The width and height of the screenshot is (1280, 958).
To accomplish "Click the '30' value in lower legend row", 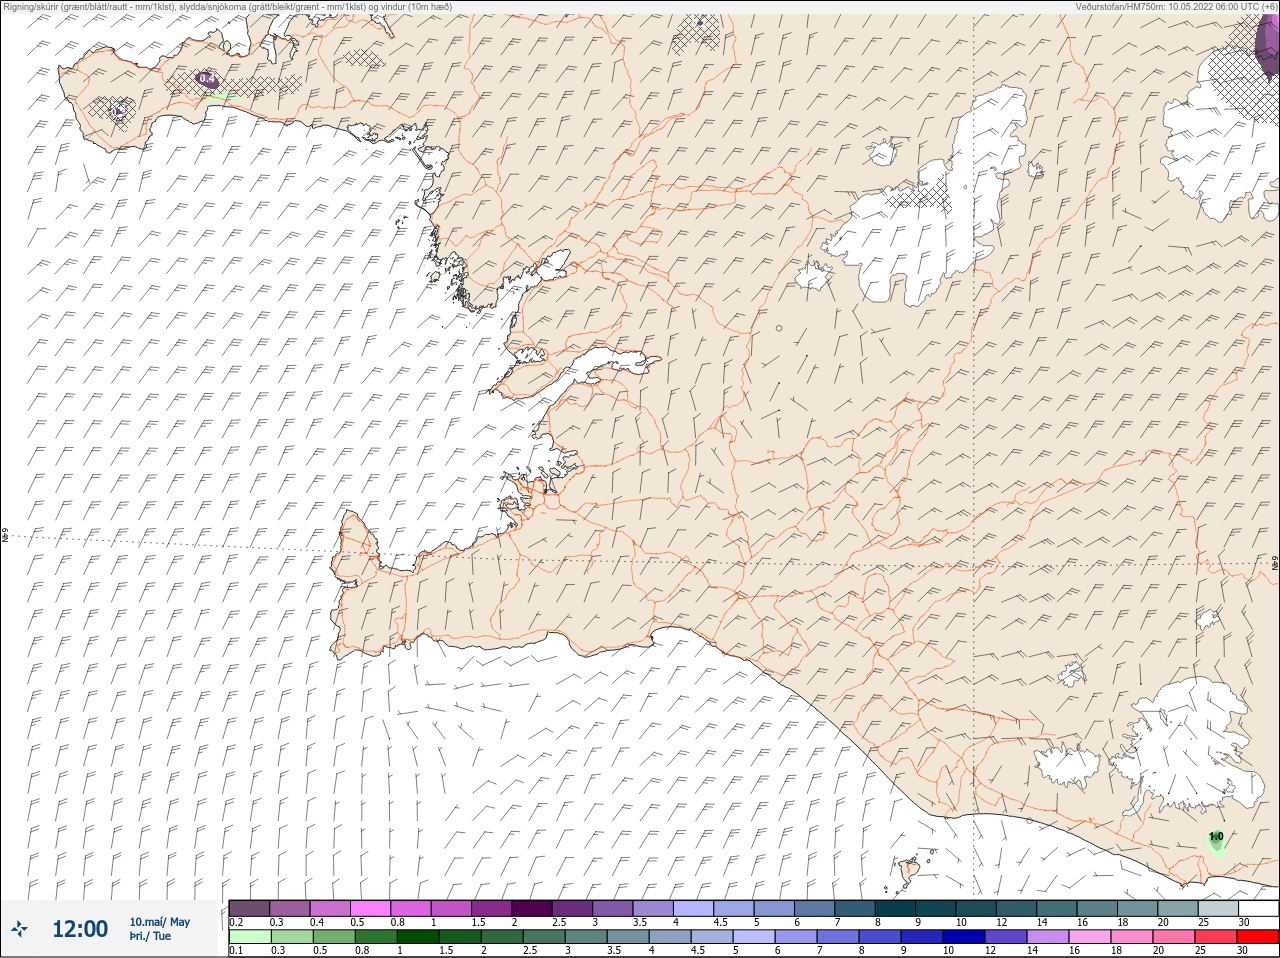I will [x=1244, y=951].
